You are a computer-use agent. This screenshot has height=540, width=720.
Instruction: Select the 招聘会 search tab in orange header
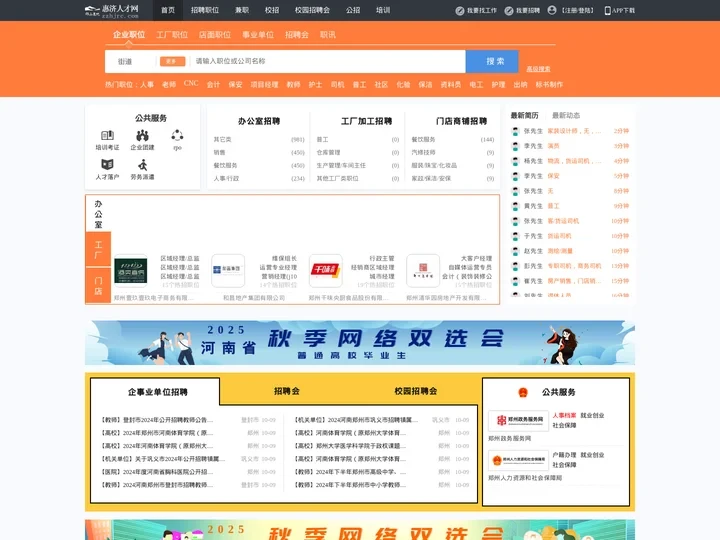297,35
